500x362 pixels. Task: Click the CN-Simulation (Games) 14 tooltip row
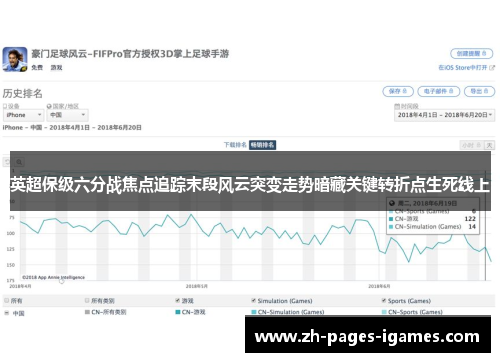pos(432,227)
